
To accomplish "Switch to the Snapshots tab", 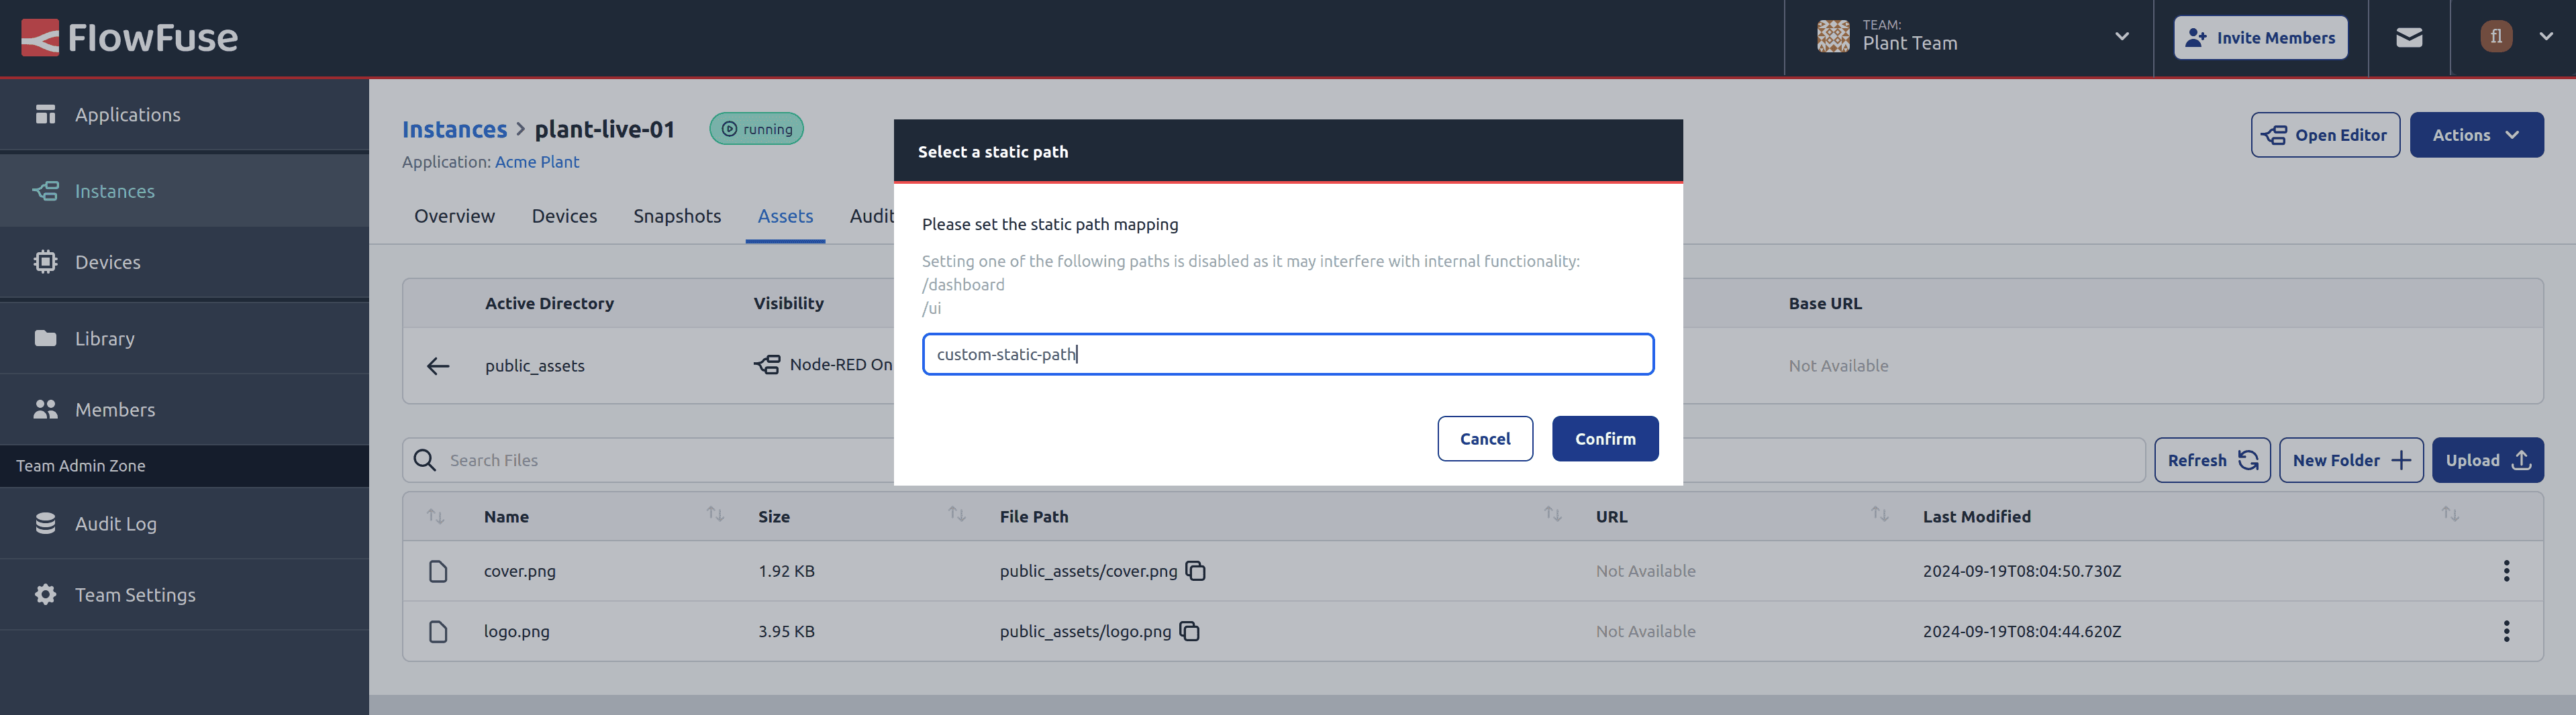I will pyautogui.click(x=677, y=216).
